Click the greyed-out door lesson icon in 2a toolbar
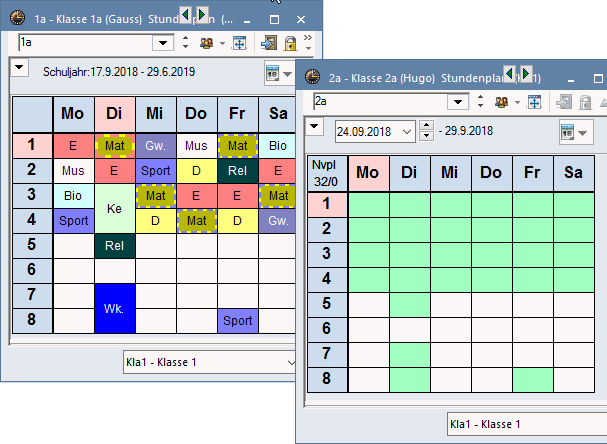Image resolution: width=607 pixels, height=444 pixels. [x=564, y=102]
